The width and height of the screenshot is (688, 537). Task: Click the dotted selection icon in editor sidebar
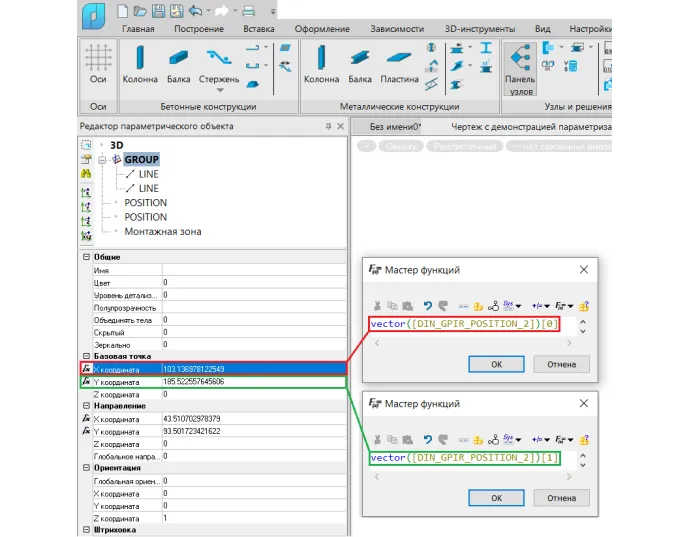(86, 145)
